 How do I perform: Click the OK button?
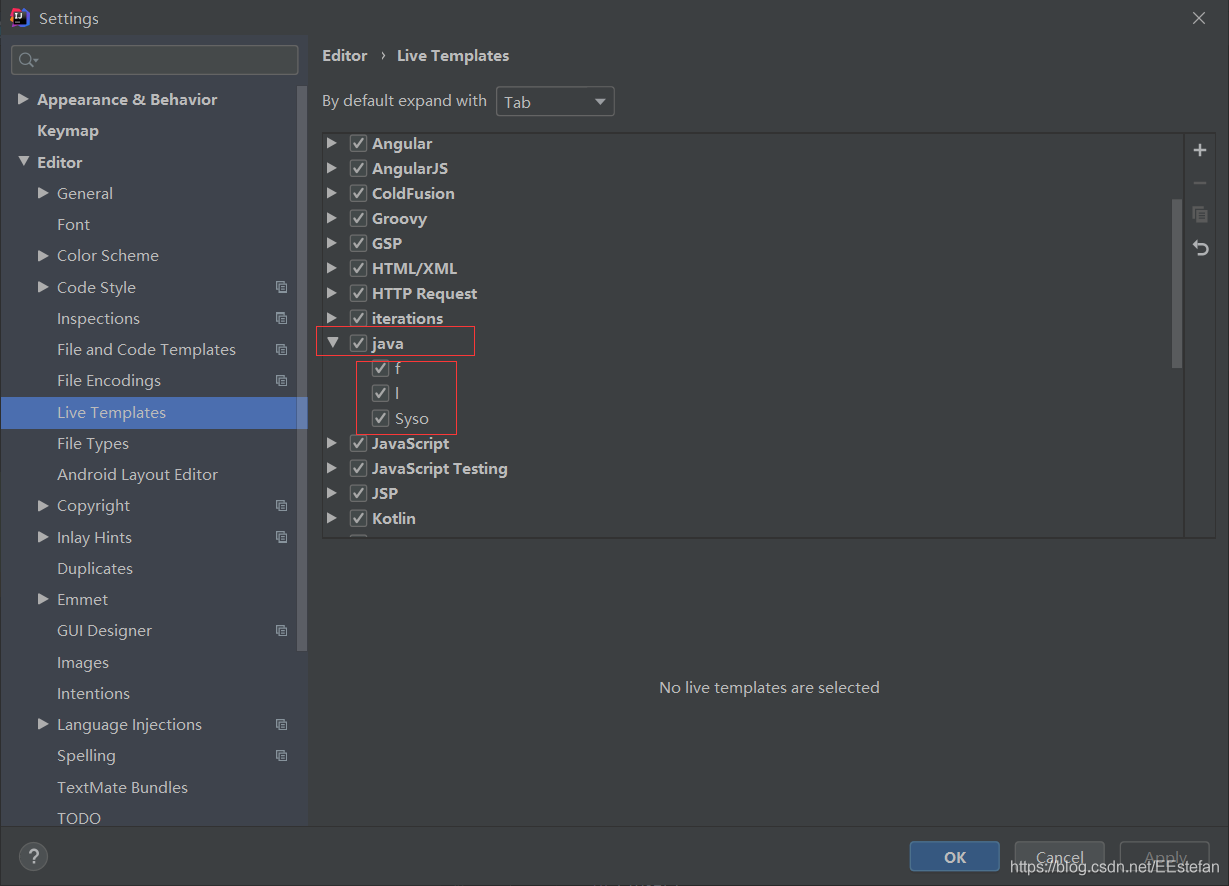pos(954,857)
